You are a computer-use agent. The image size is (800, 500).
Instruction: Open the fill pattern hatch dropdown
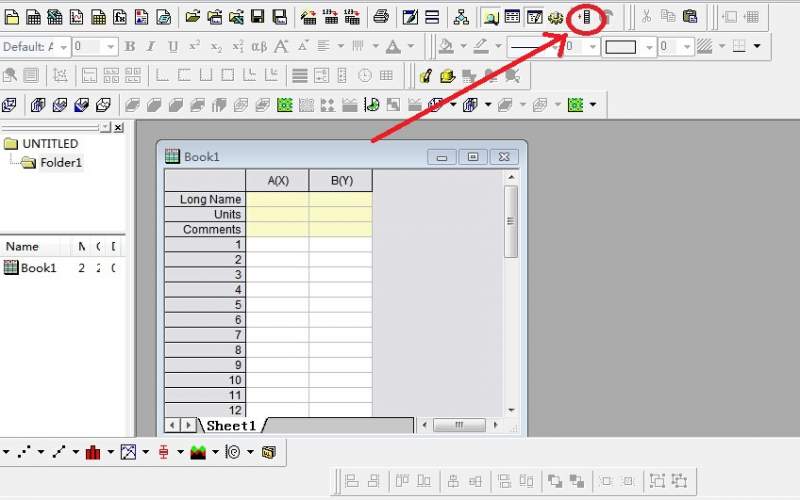721,46
